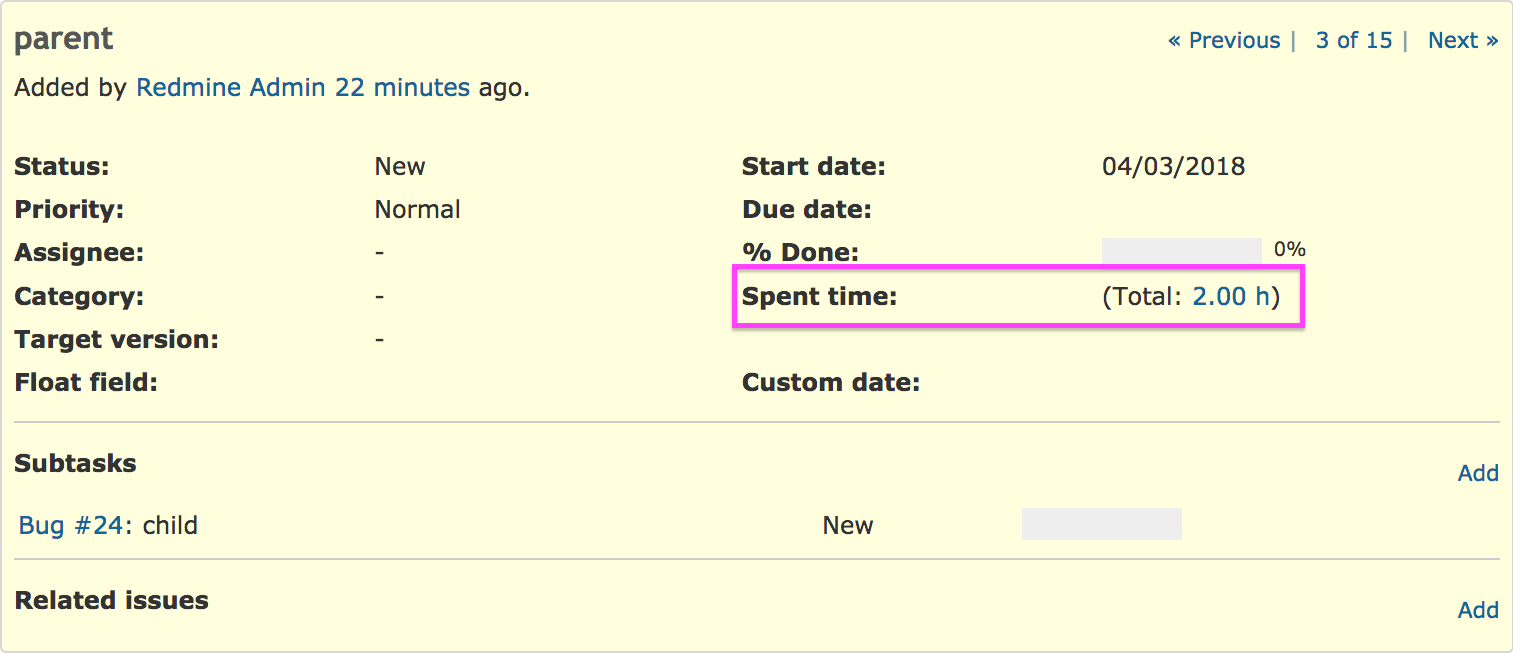1513x653 pixels.
Task: Click the "Spent time:" label
Action: 819,297
